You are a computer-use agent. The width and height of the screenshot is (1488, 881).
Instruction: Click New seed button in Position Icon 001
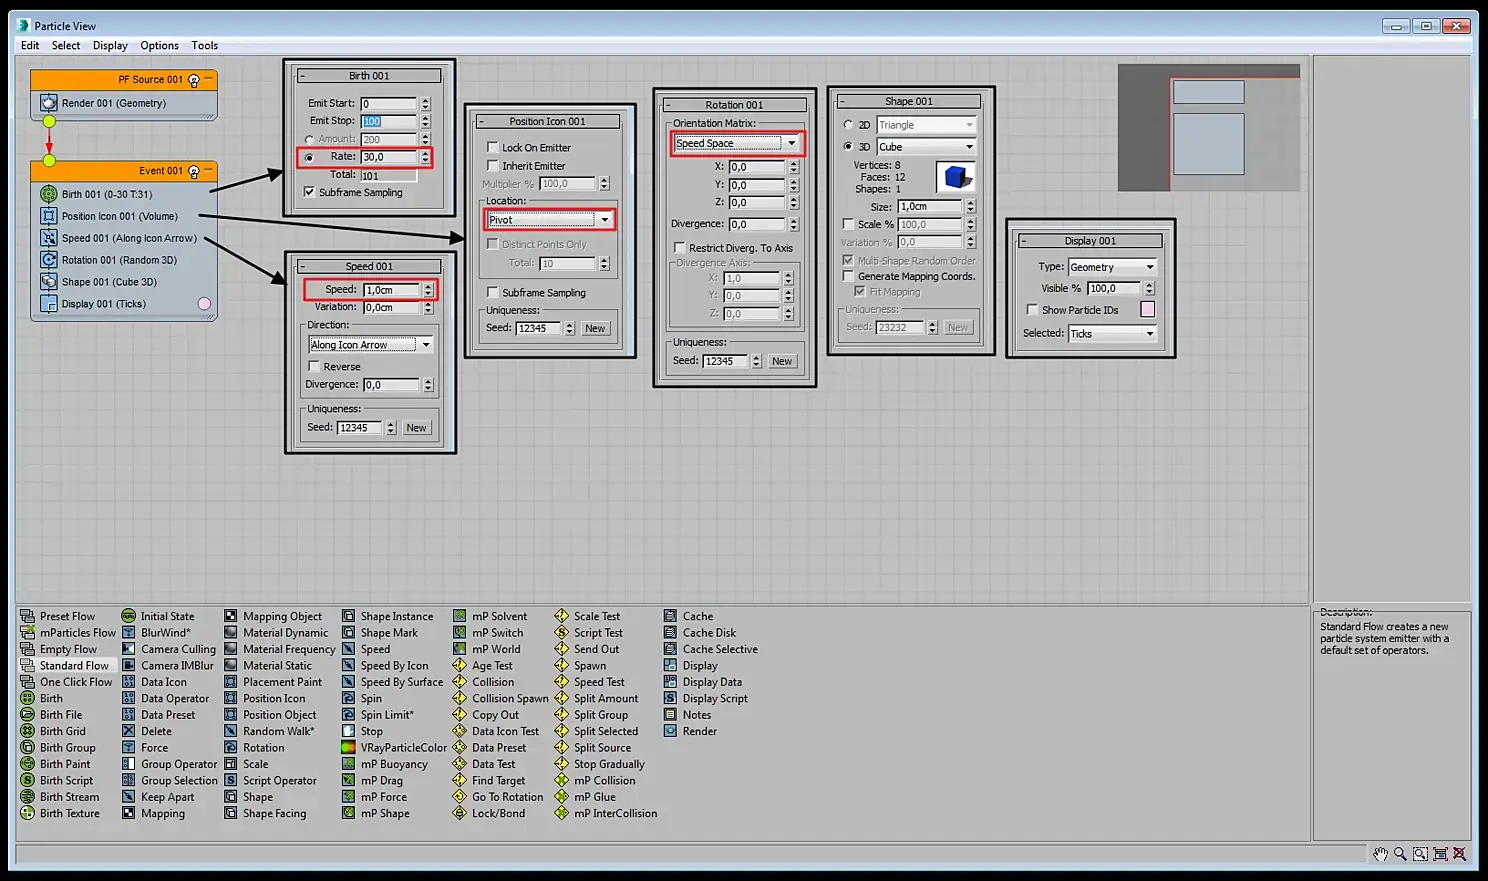point(595,328)
